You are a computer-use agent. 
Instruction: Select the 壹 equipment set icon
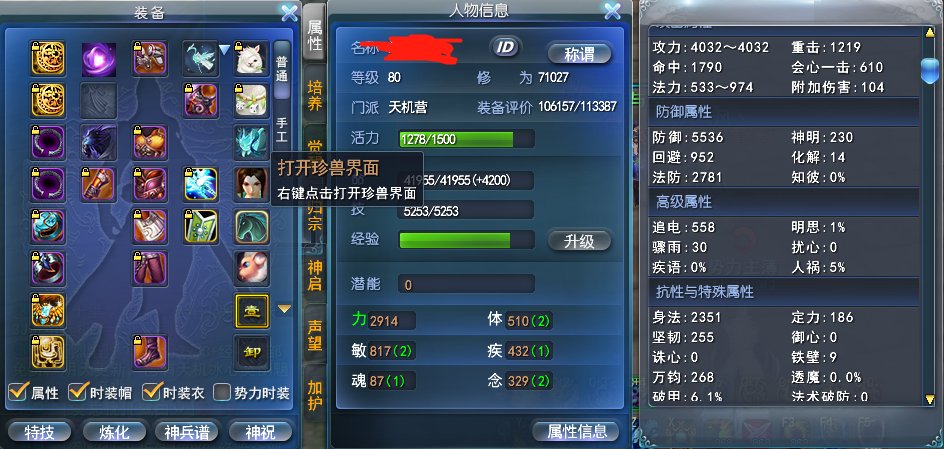(252, 311)
